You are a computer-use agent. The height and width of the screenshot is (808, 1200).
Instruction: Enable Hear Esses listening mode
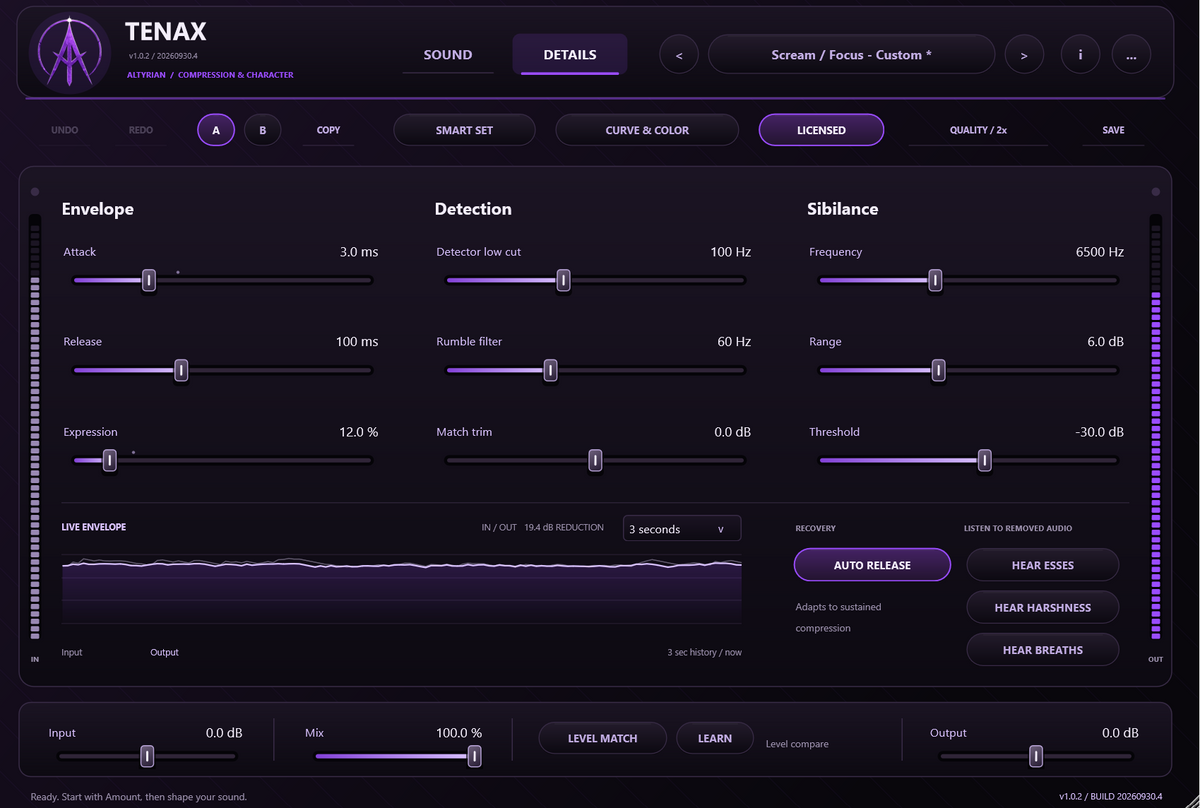[x=1043, y=565]
